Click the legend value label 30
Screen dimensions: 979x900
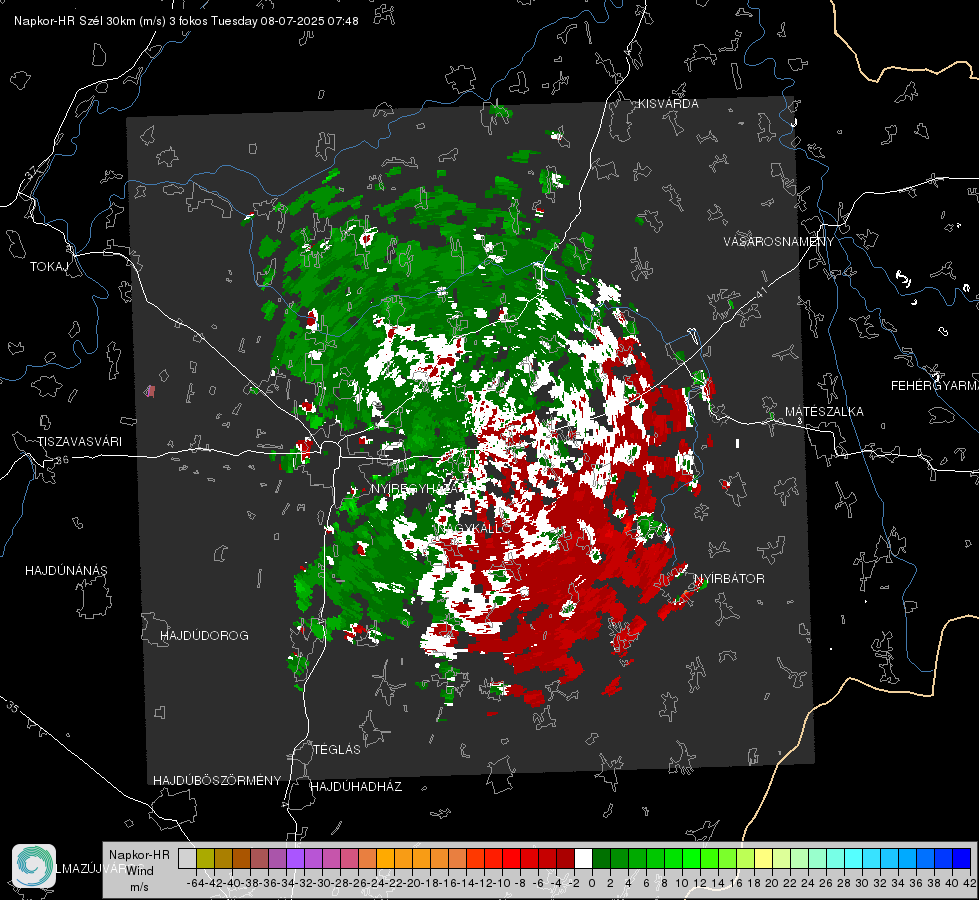click(x=862, y=883)
